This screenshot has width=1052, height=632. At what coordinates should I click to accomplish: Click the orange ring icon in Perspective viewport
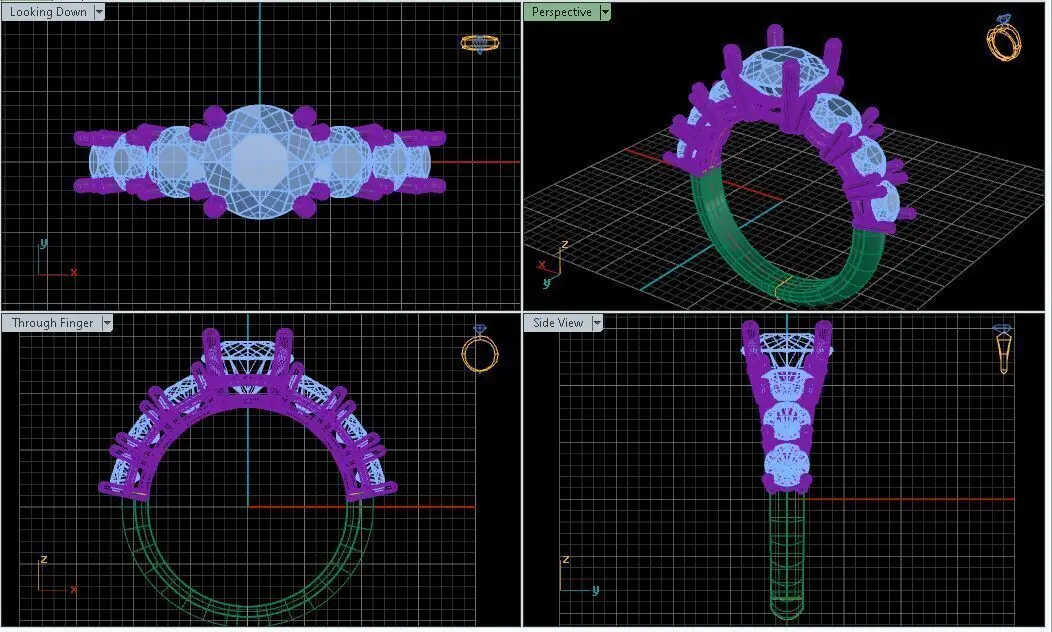(1004, 39)
